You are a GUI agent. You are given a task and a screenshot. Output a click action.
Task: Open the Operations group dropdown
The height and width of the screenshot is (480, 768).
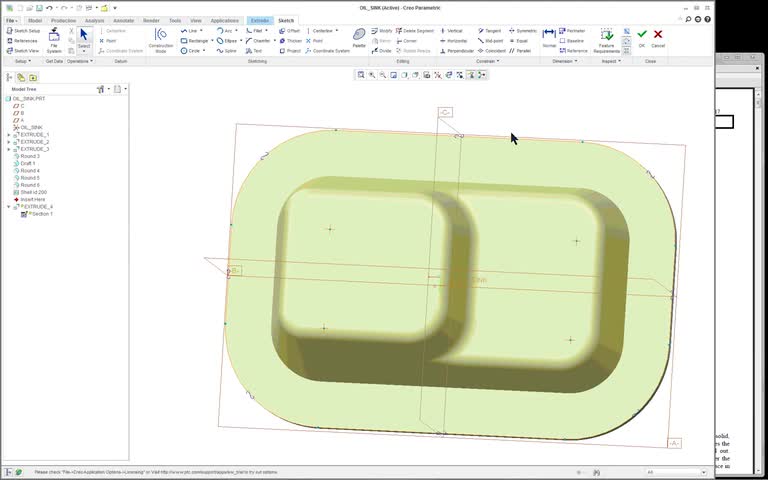80,61
